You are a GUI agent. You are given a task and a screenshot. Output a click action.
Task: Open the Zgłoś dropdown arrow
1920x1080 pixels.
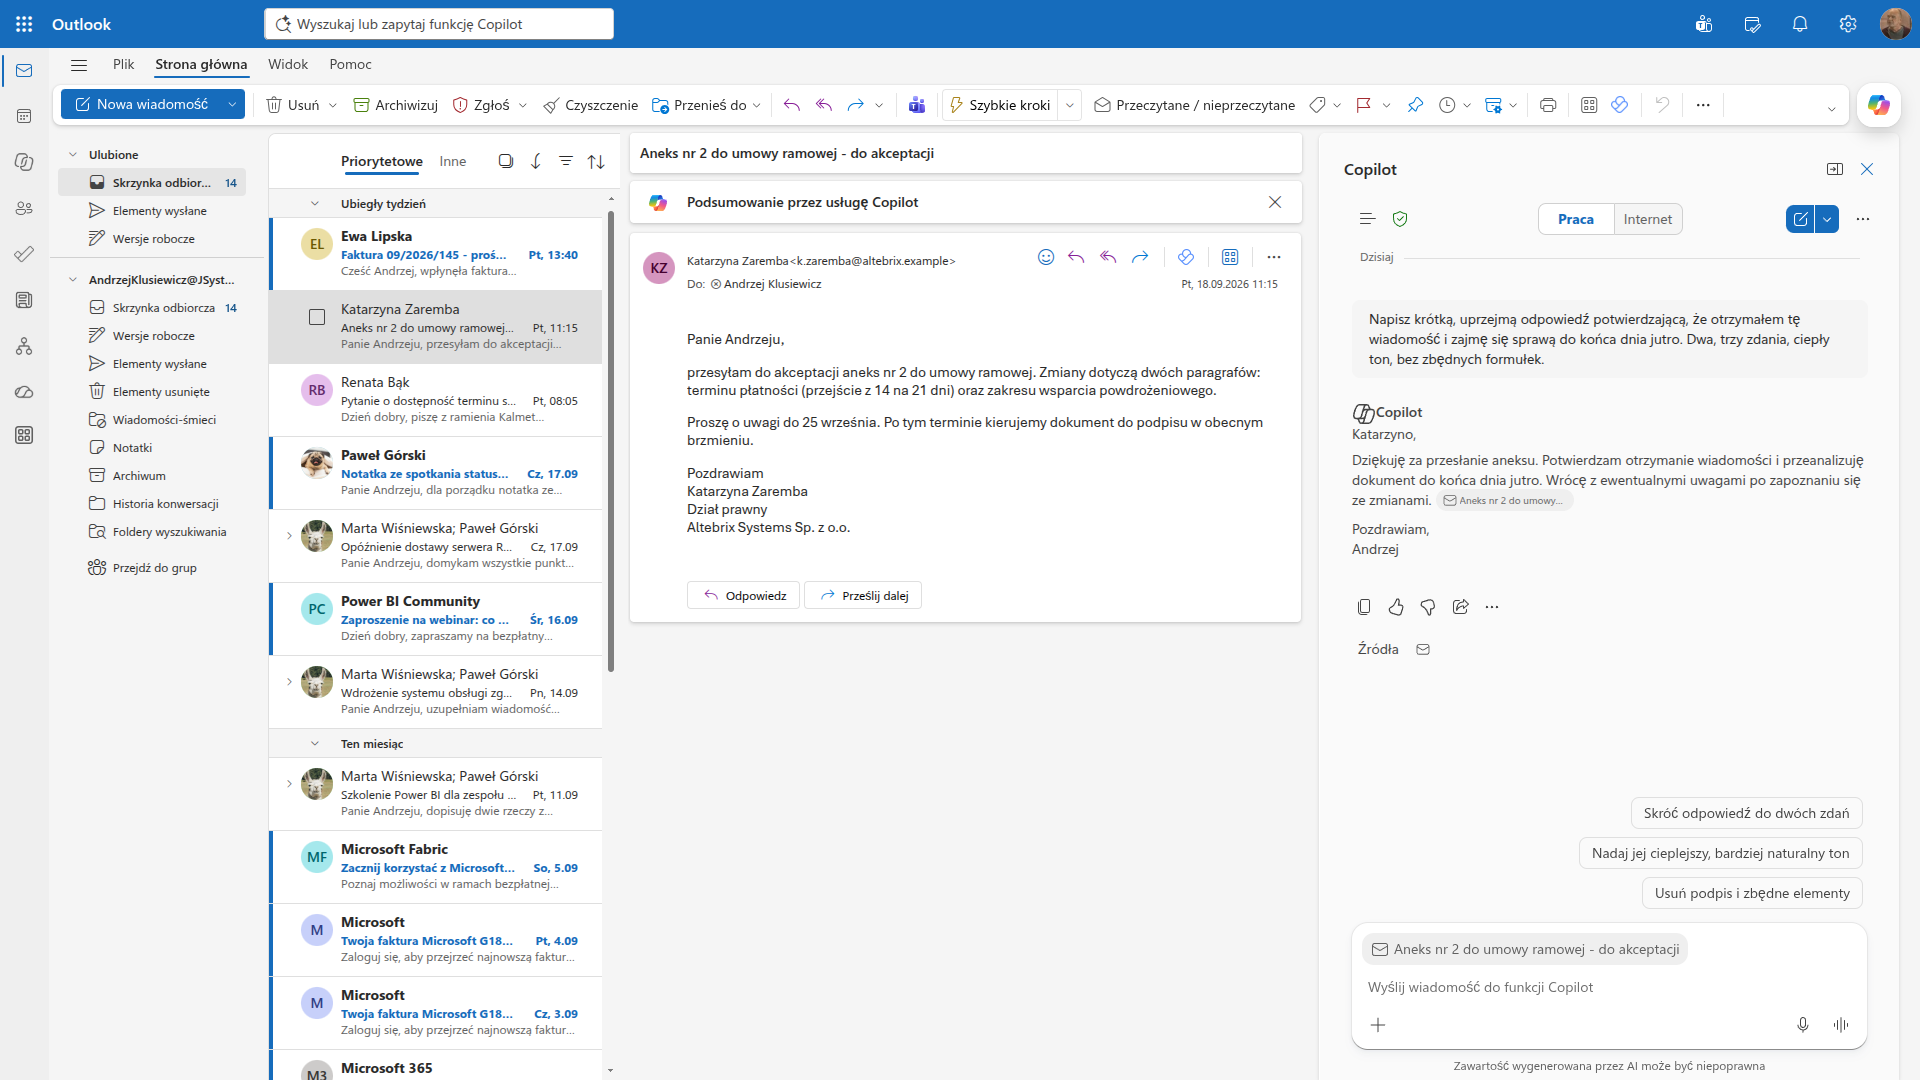[523, 105]
